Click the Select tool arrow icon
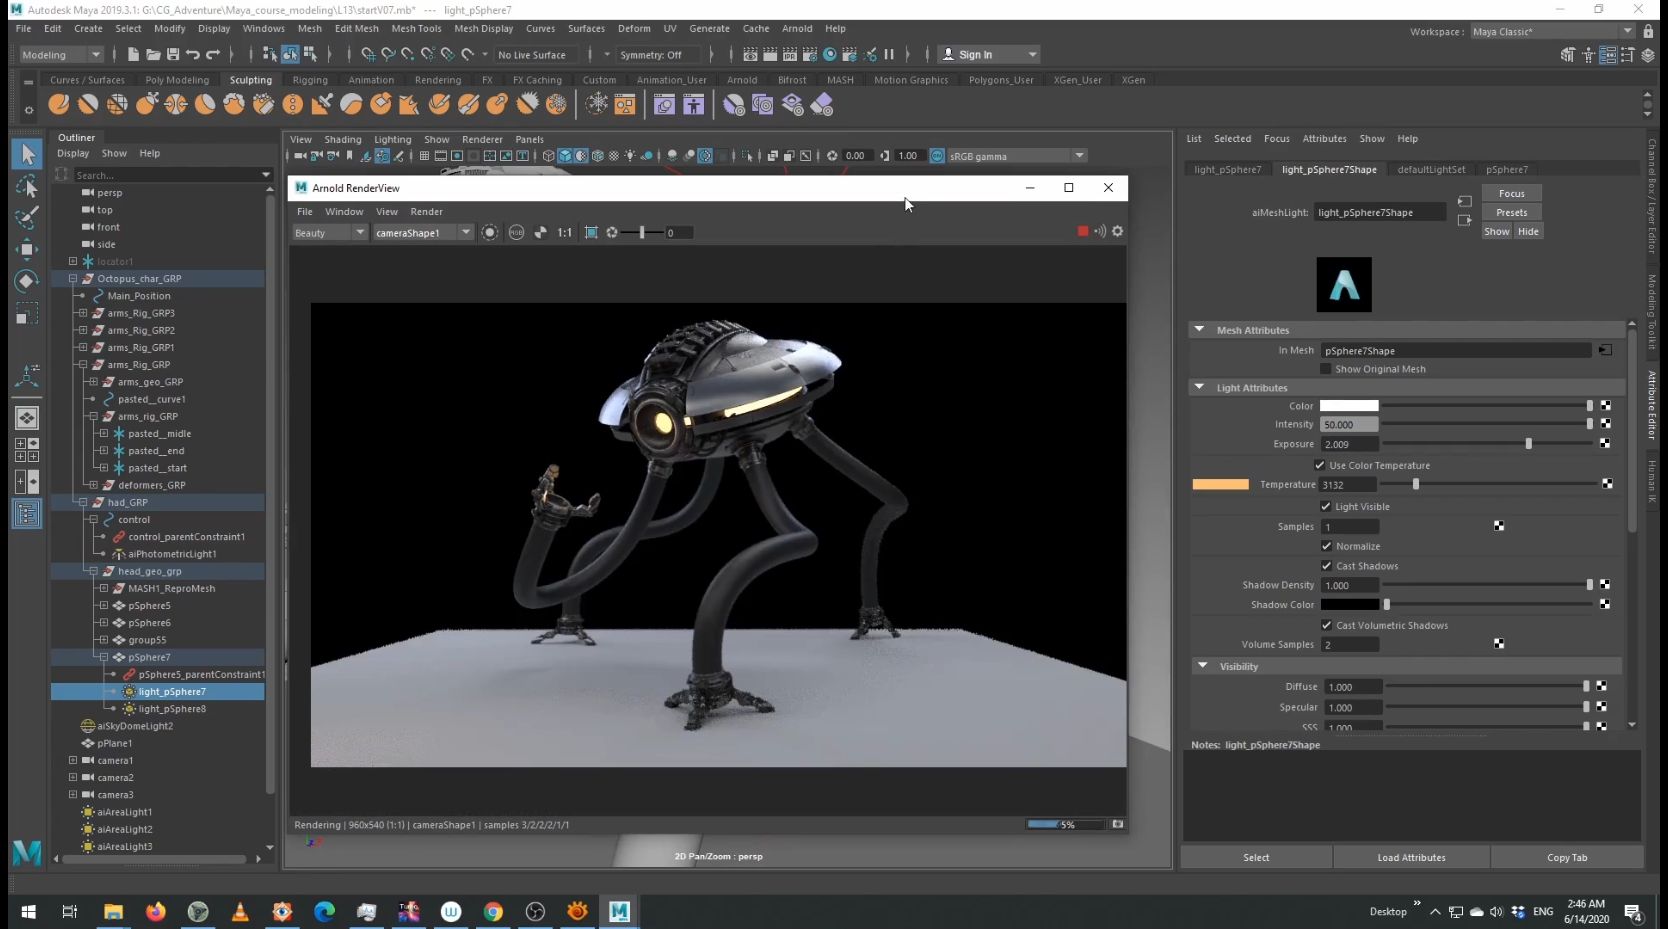Image resolution: width=1668 pixels, height=929 pixels. (27, 154)
